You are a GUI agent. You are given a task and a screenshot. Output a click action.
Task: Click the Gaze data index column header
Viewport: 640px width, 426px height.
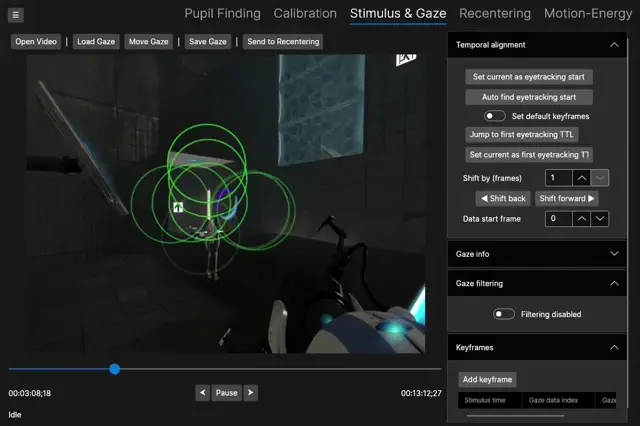point(558,400)
